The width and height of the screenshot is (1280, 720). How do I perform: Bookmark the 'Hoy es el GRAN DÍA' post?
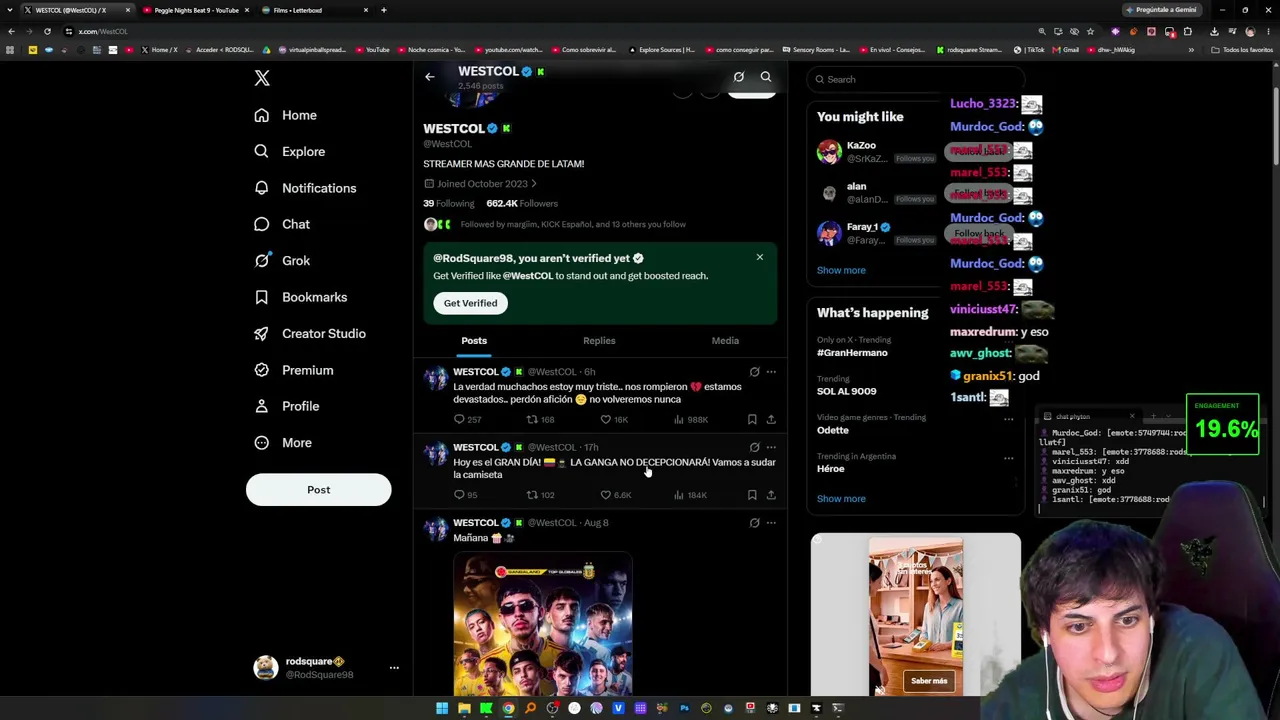[x=752, y=495]
